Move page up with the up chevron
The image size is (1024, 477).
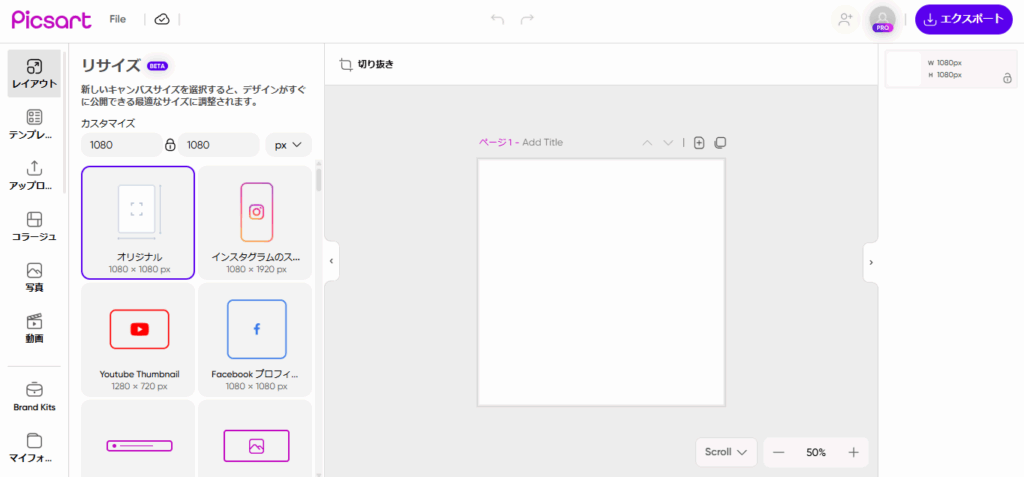click(647, 142)
